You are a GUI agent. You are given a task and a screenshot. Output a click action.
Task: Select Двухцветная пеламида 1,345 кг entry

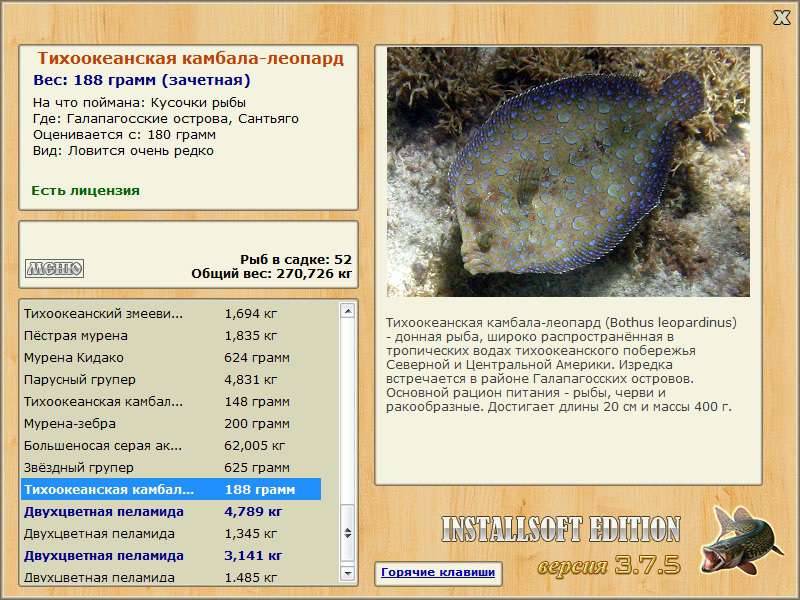[171, 534]
